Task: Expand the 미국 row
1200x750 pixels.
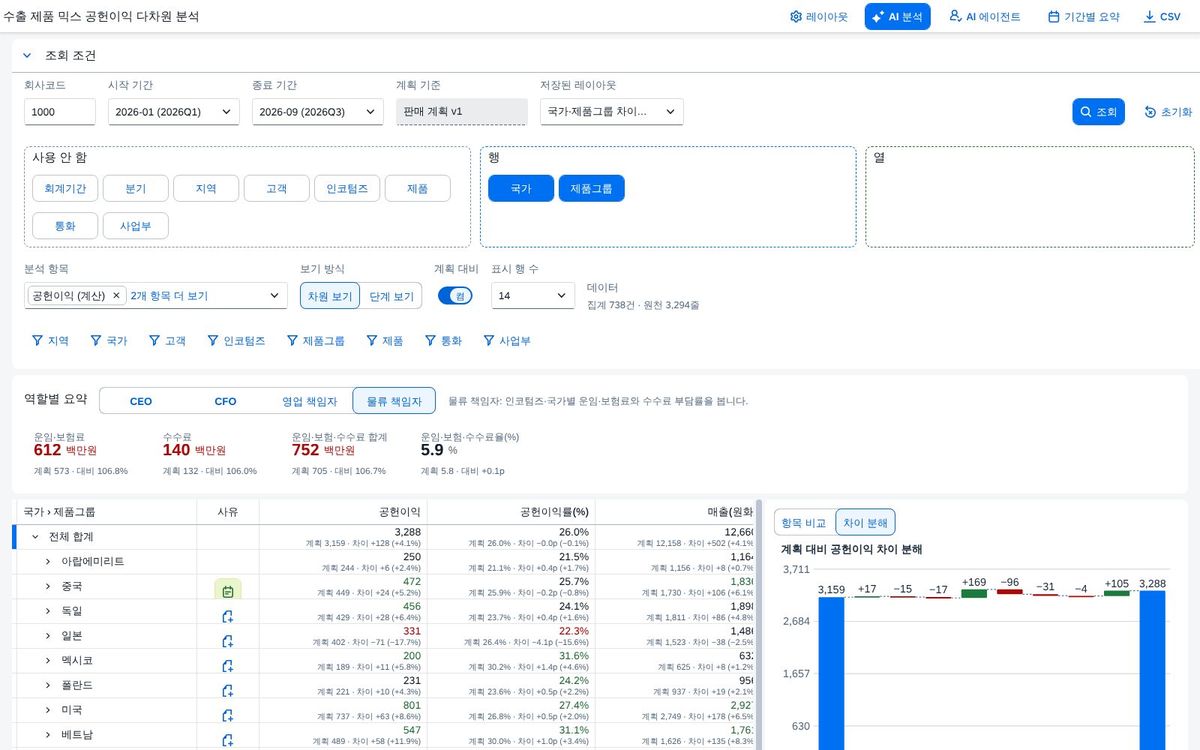Action: (x=47, y=710)
